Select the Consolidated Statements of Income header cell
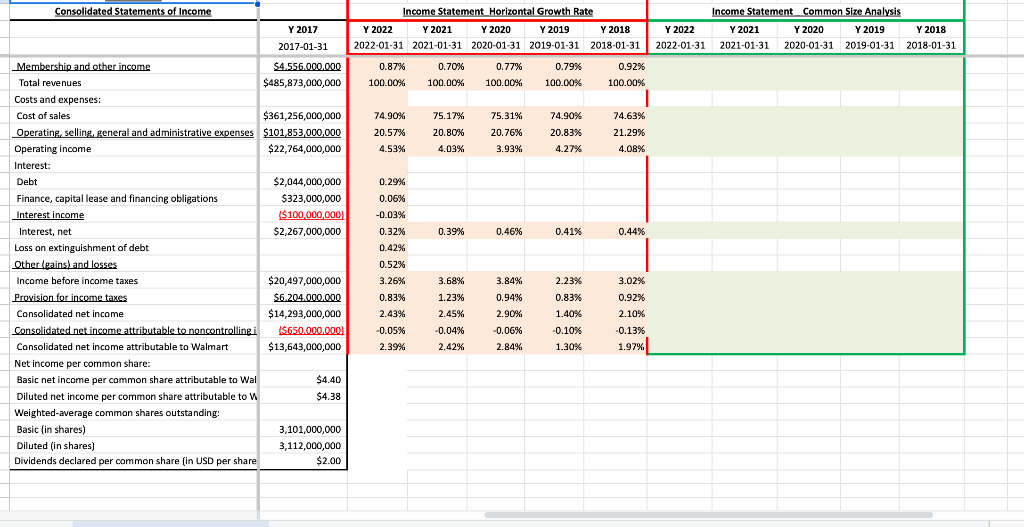This screenshot has height=527, width=1024. click(x=133, y=11)
